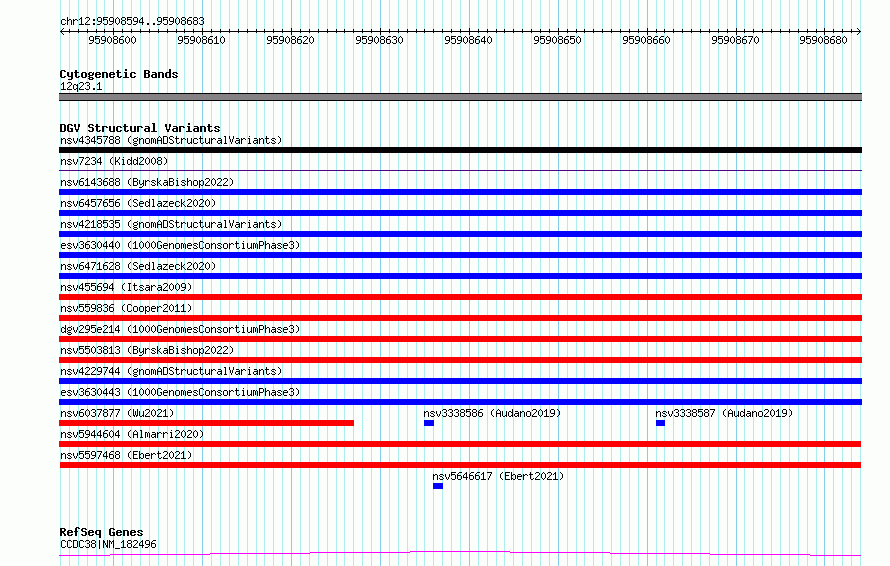The image size is (890, 566).
Task: Select the 12q23.1 band label
Action: coord(81,86)
